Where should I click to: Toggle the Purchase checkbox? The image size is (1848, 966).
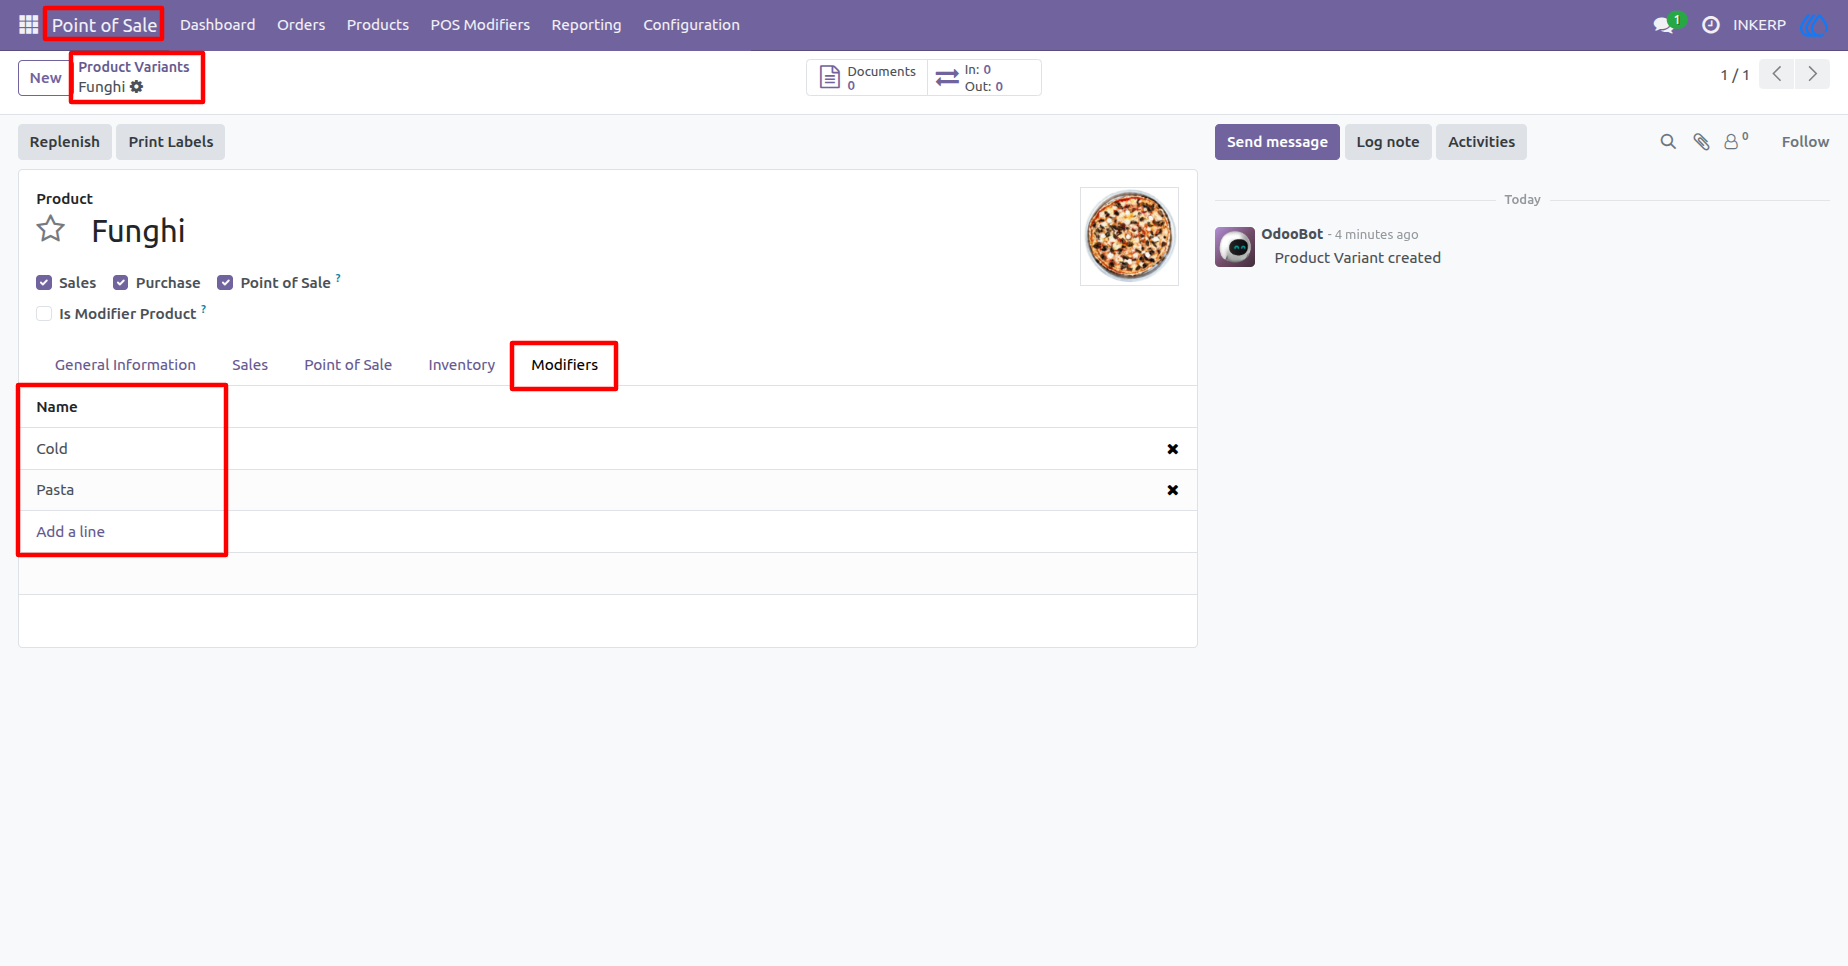pyautogui.click(x=121, y=283)
